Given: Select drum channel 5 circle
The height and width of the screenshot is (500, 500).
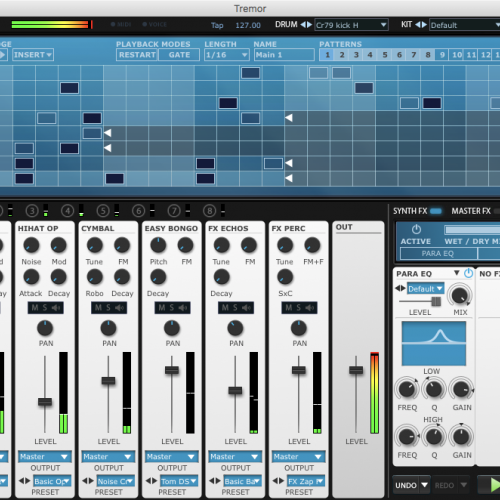Looking at the screenshot, I should click(103, 211).
